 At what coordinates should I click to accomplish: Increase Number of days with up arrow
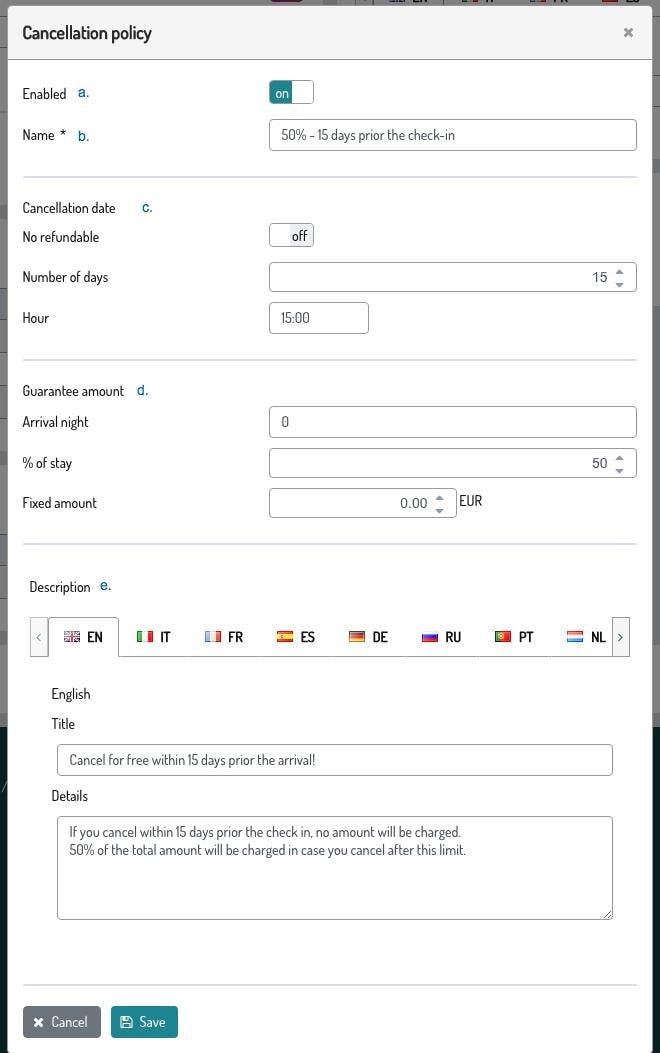[620, 271]
